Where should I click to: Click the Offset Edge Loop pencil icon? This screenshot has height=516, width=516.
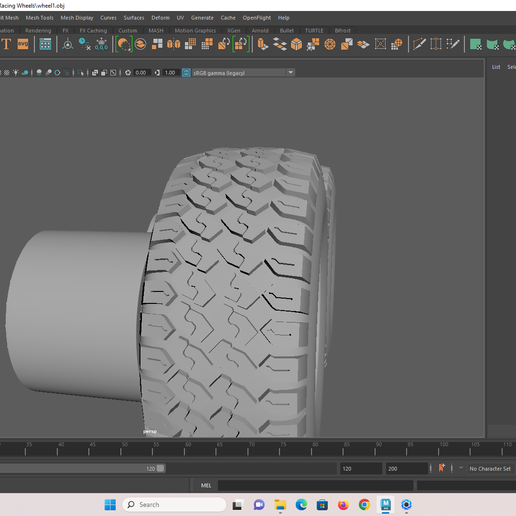coord(453,44)
